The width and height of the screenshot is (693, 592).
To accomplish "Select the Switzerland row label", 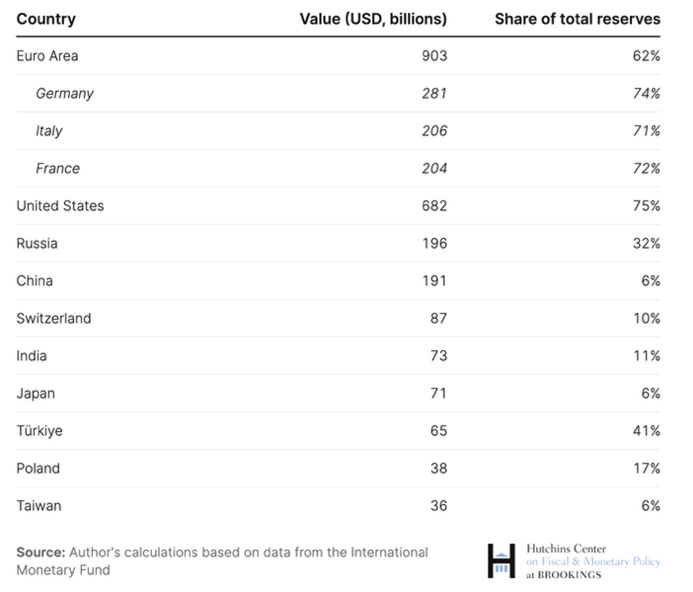I will pos(54,318).
